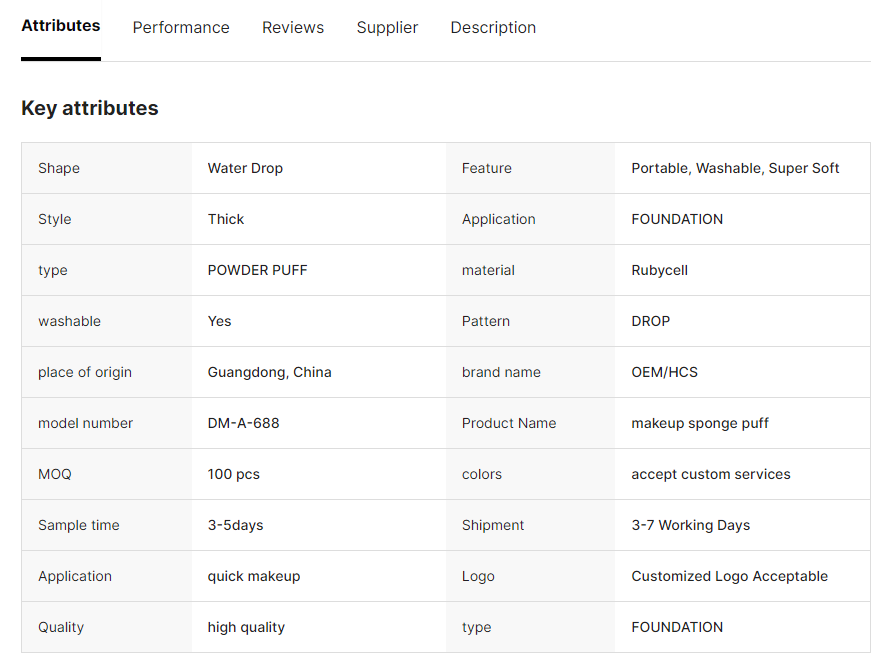Select the 100 pcs MOQ value
This screenshot has height=670, width=886.
pos(233,474)
